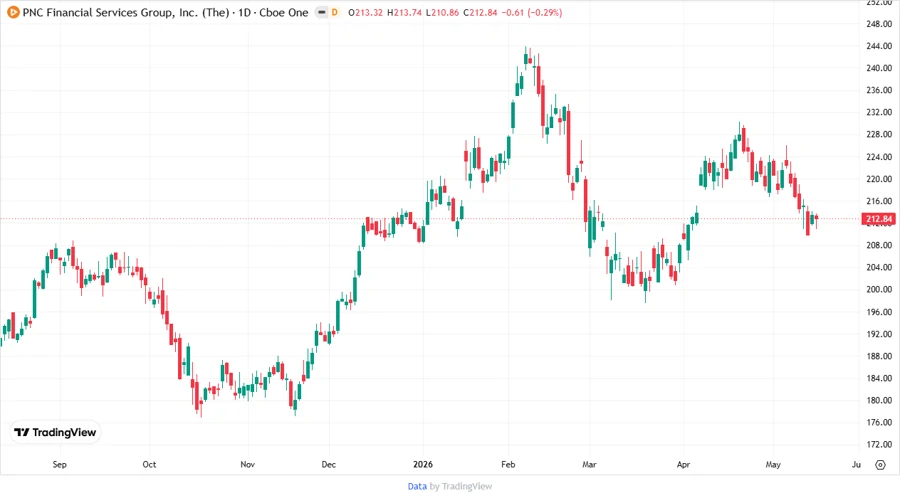
Task: Follow the blue Data link
Action: [417, 487]
